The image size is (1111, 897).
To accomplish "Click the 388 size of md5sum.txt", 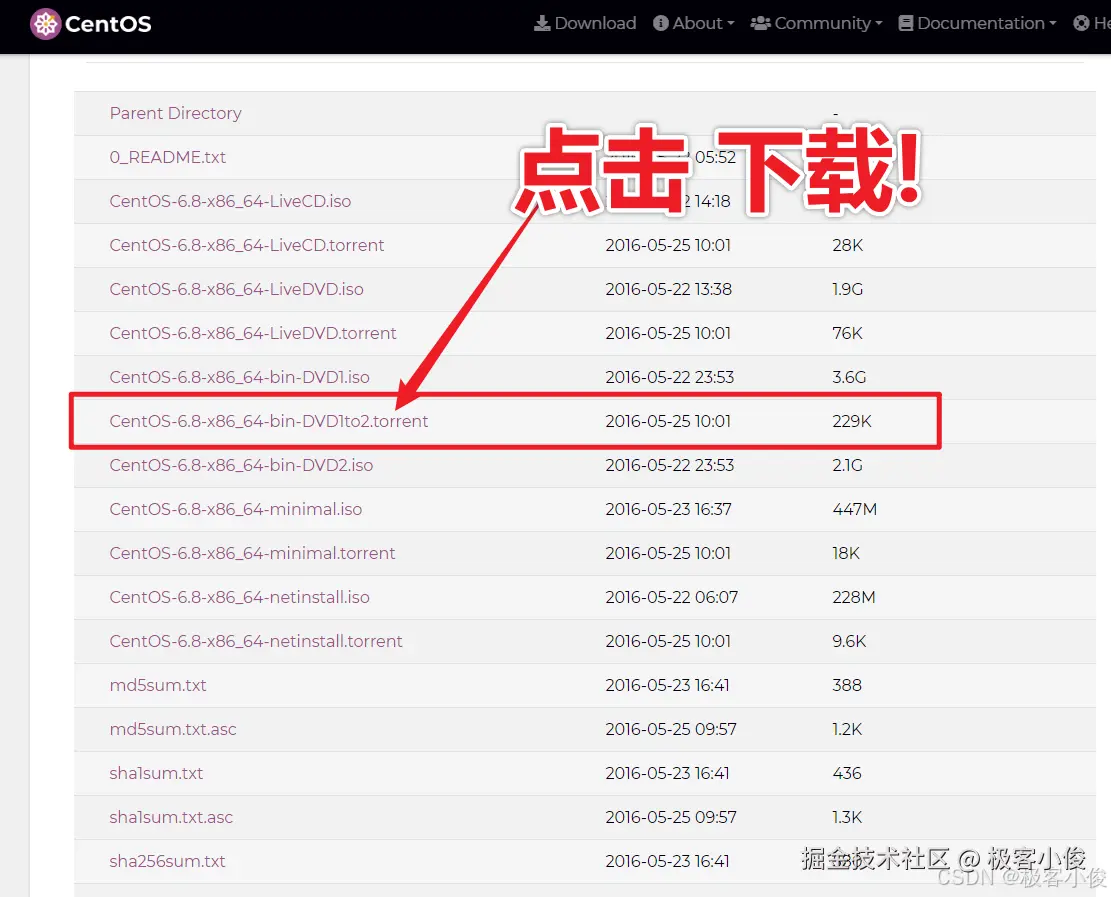I will point(847,685).
